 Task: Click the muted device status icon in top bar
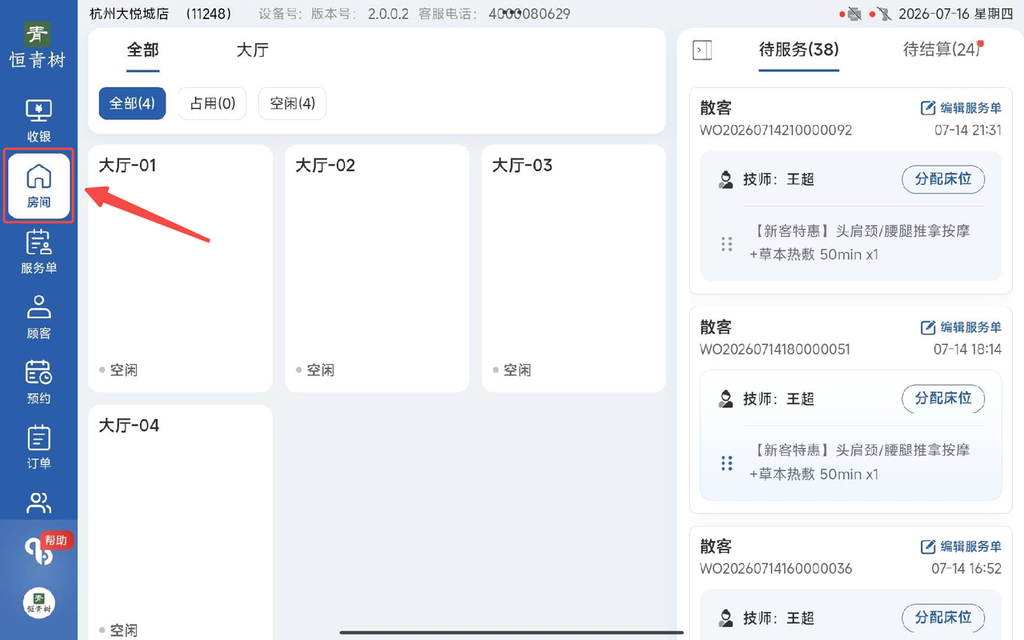(884, 14)
